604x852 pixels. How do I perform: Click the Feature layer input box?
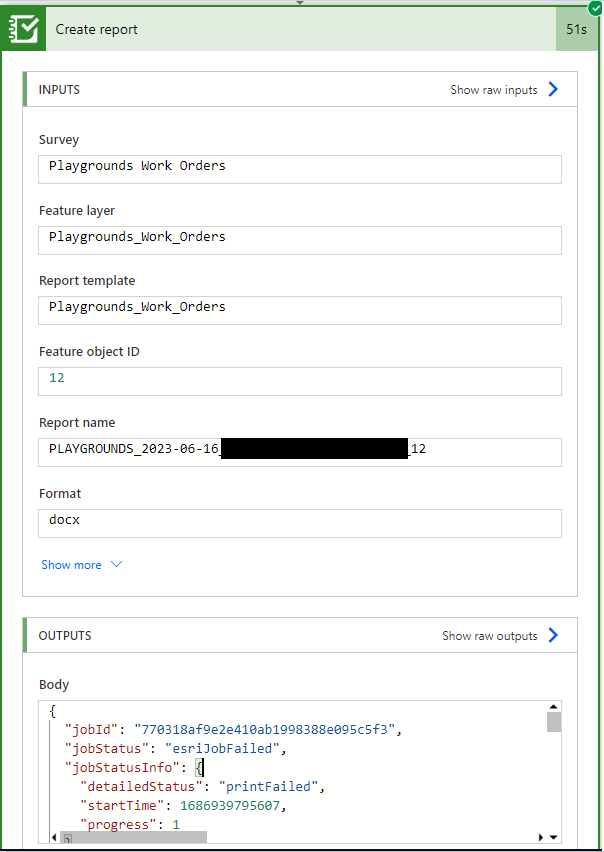point(299,240)
